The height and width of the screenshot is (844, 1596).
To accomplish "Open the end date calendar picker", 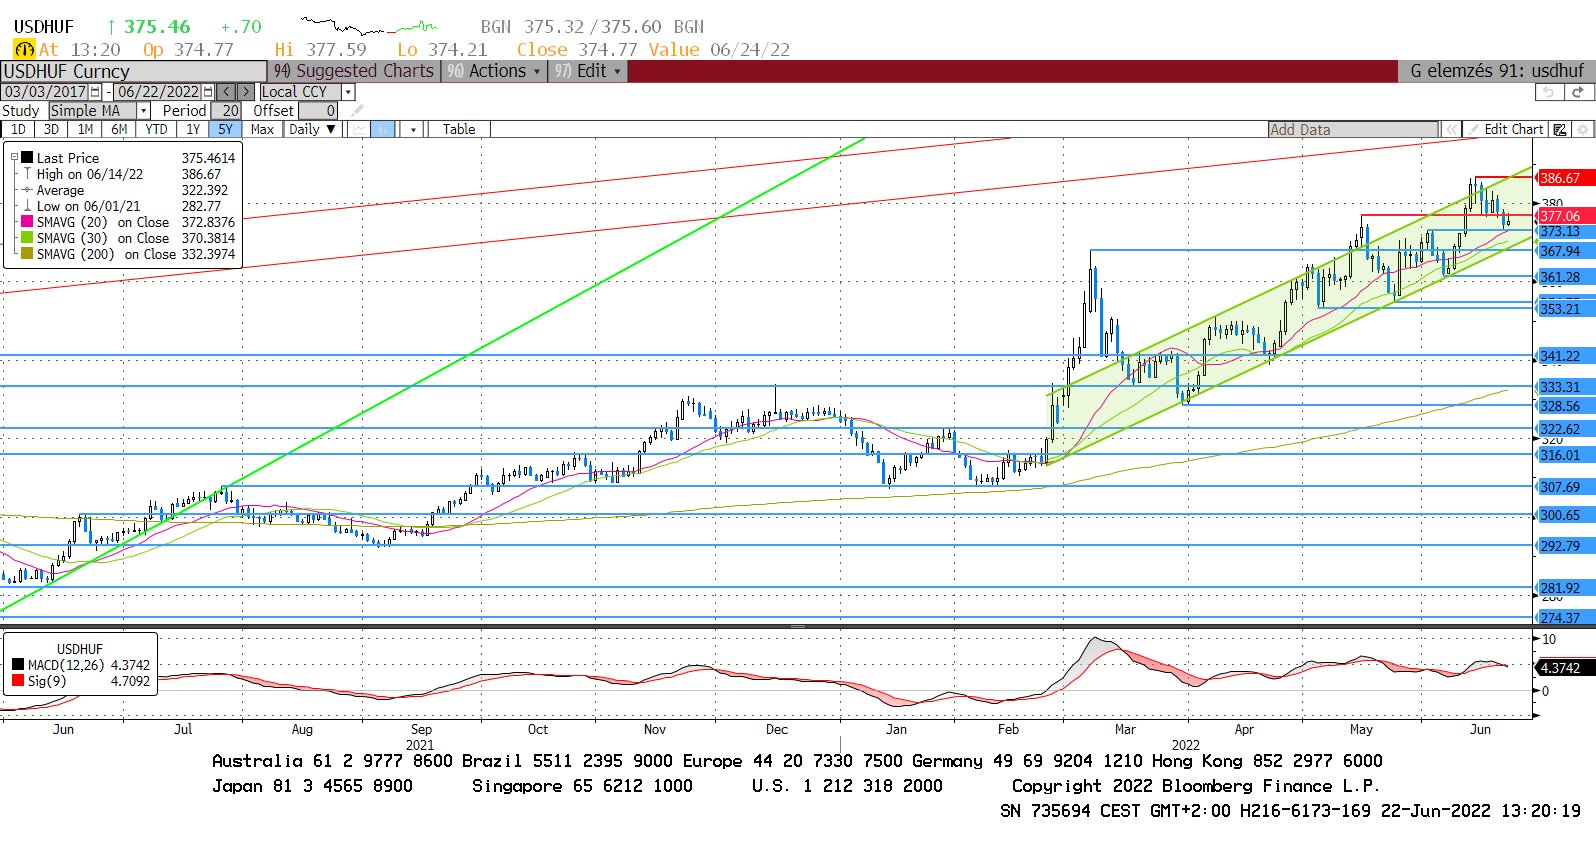I will click(208, 92).
